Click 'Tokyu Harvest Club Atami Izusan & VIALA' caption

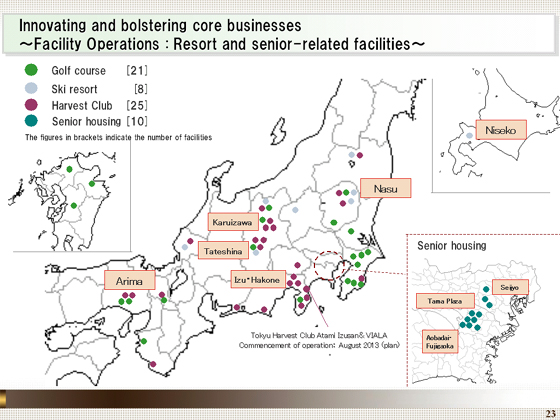pyautogui.click(x=319, y=335)
